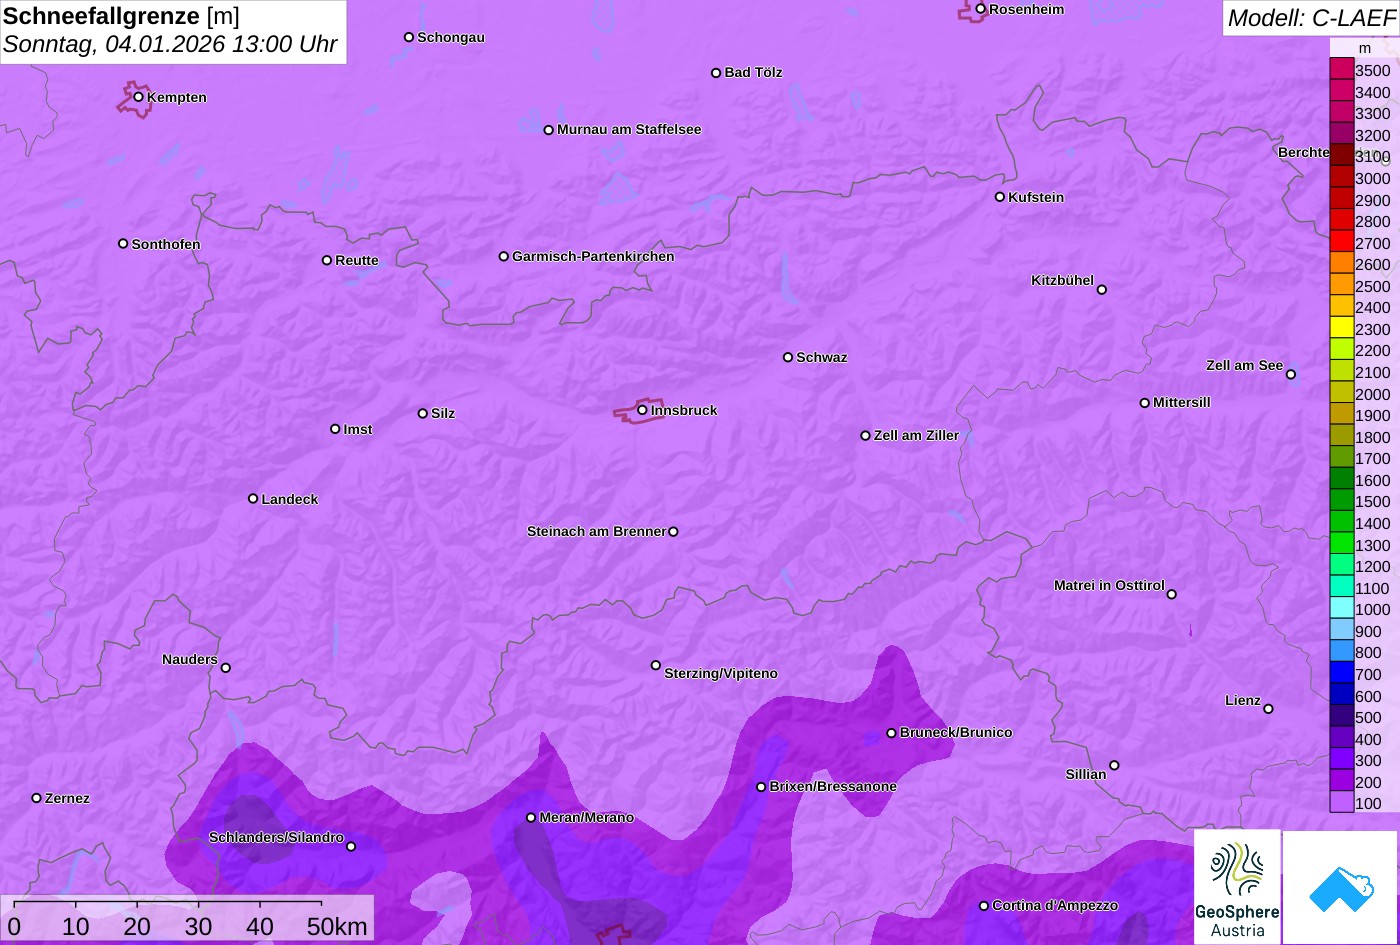Click the Innsbruck city marker
This screenshot has width=1400, height=945.
(642, 410)
